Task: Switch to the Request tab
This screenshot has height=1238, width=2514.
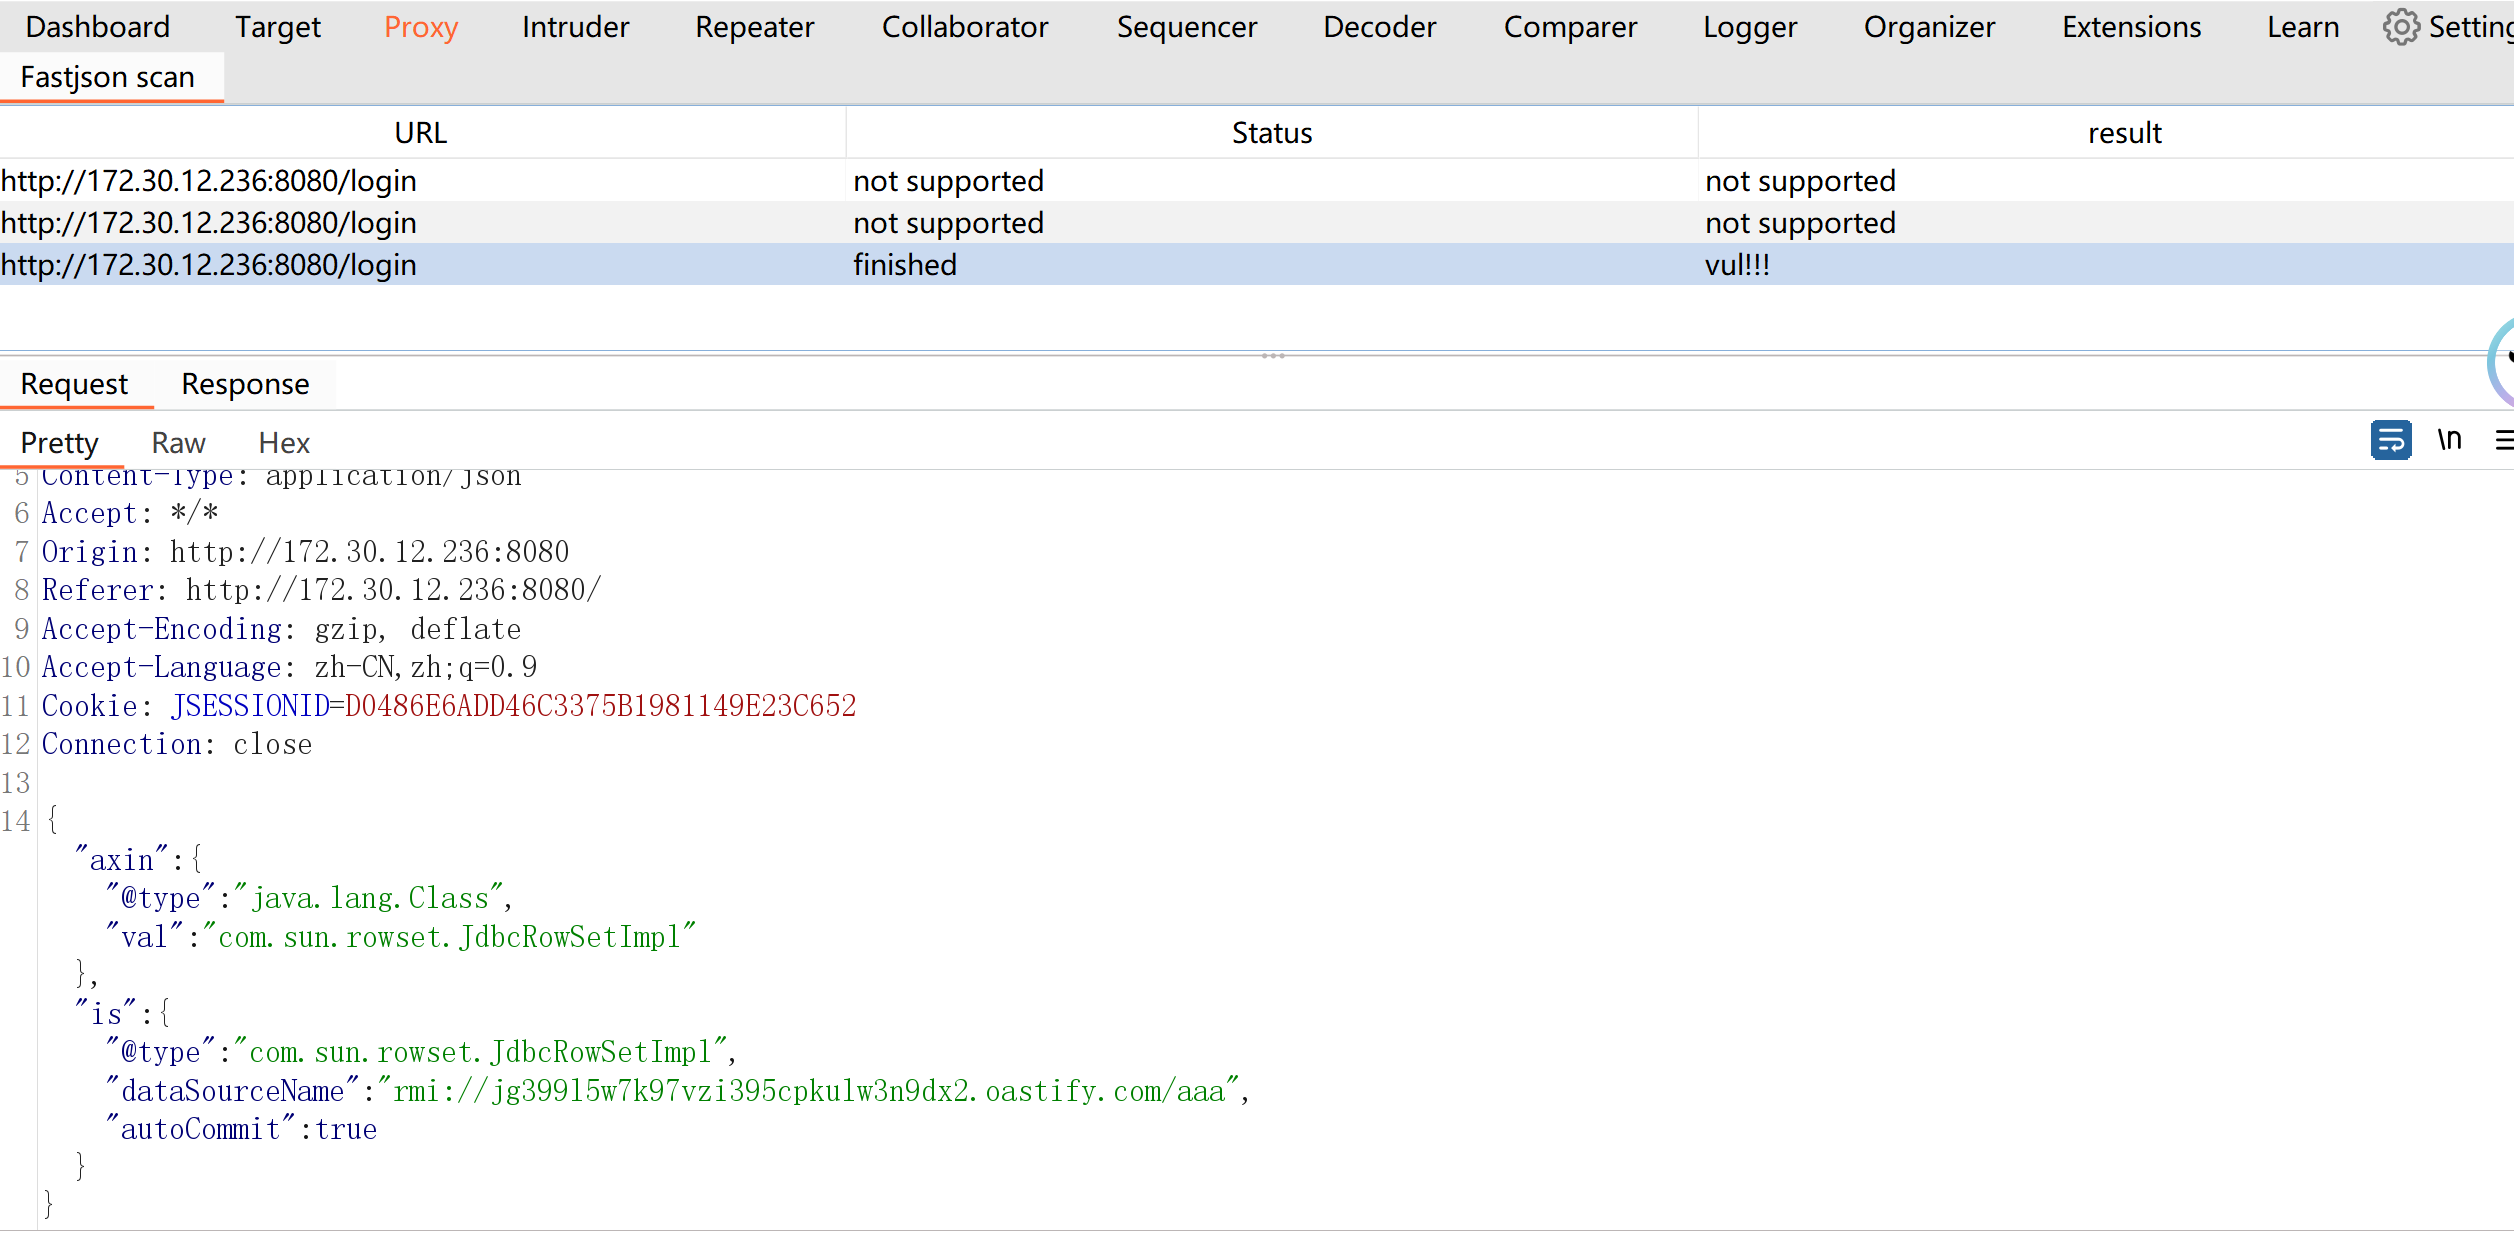Action: tap(75, 384)
